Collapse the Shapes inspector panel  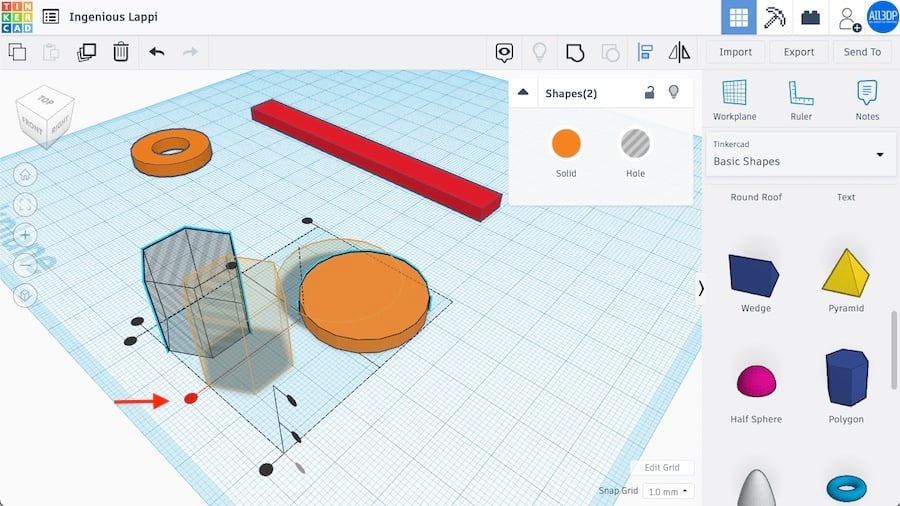pyautogui.click(x=523, y=93)
